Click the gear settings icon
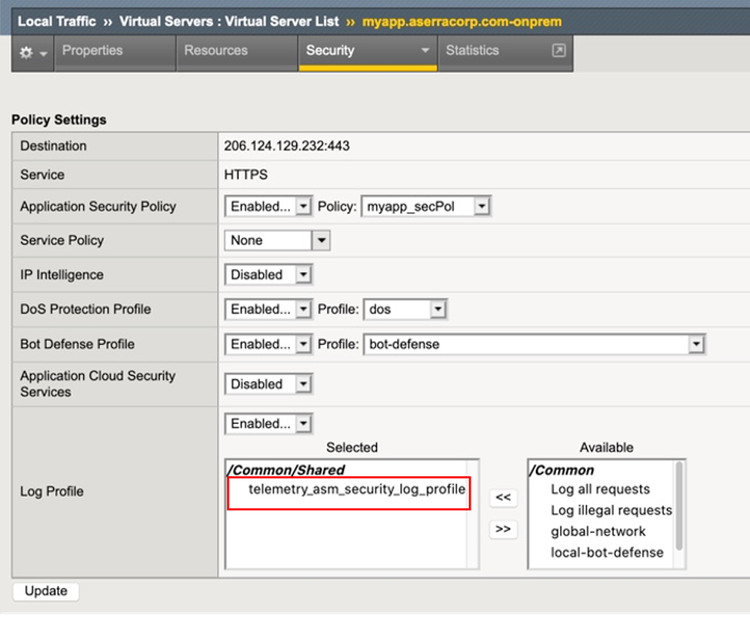750x617 pixels. click(x=27, y=52)
